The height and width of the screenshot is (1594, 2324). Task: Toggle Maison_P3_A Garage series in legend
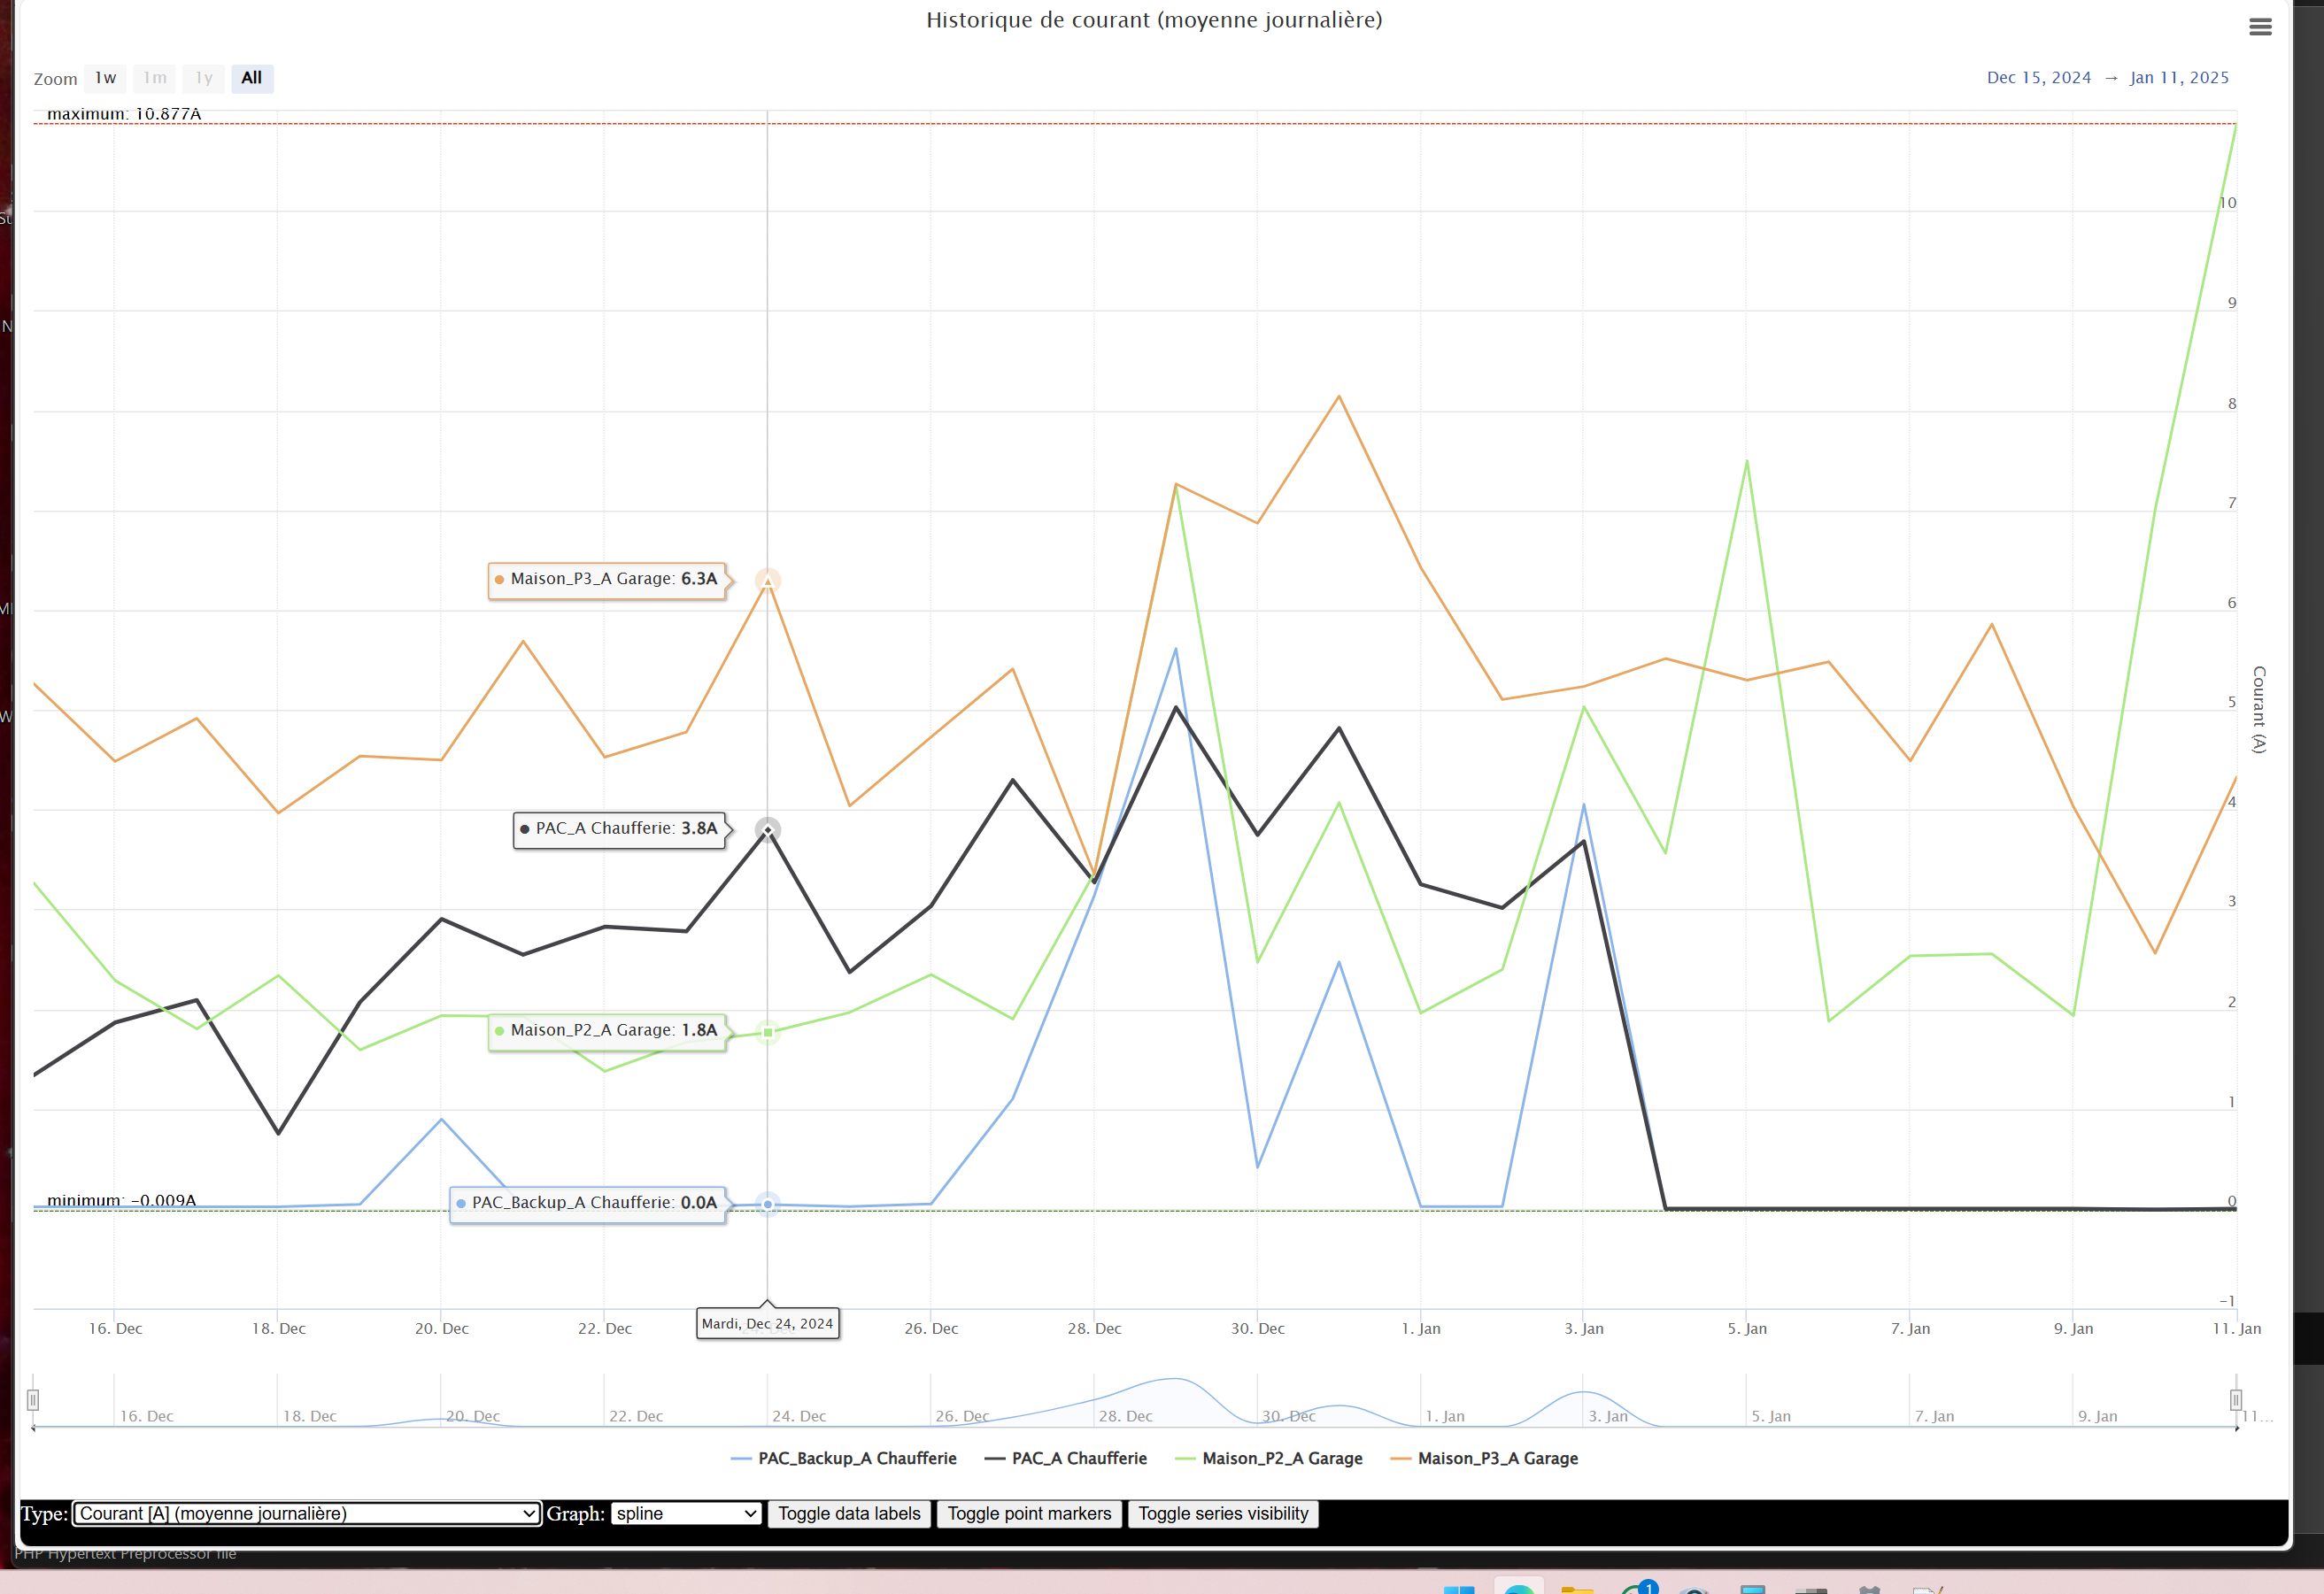pos(1485,1459)
